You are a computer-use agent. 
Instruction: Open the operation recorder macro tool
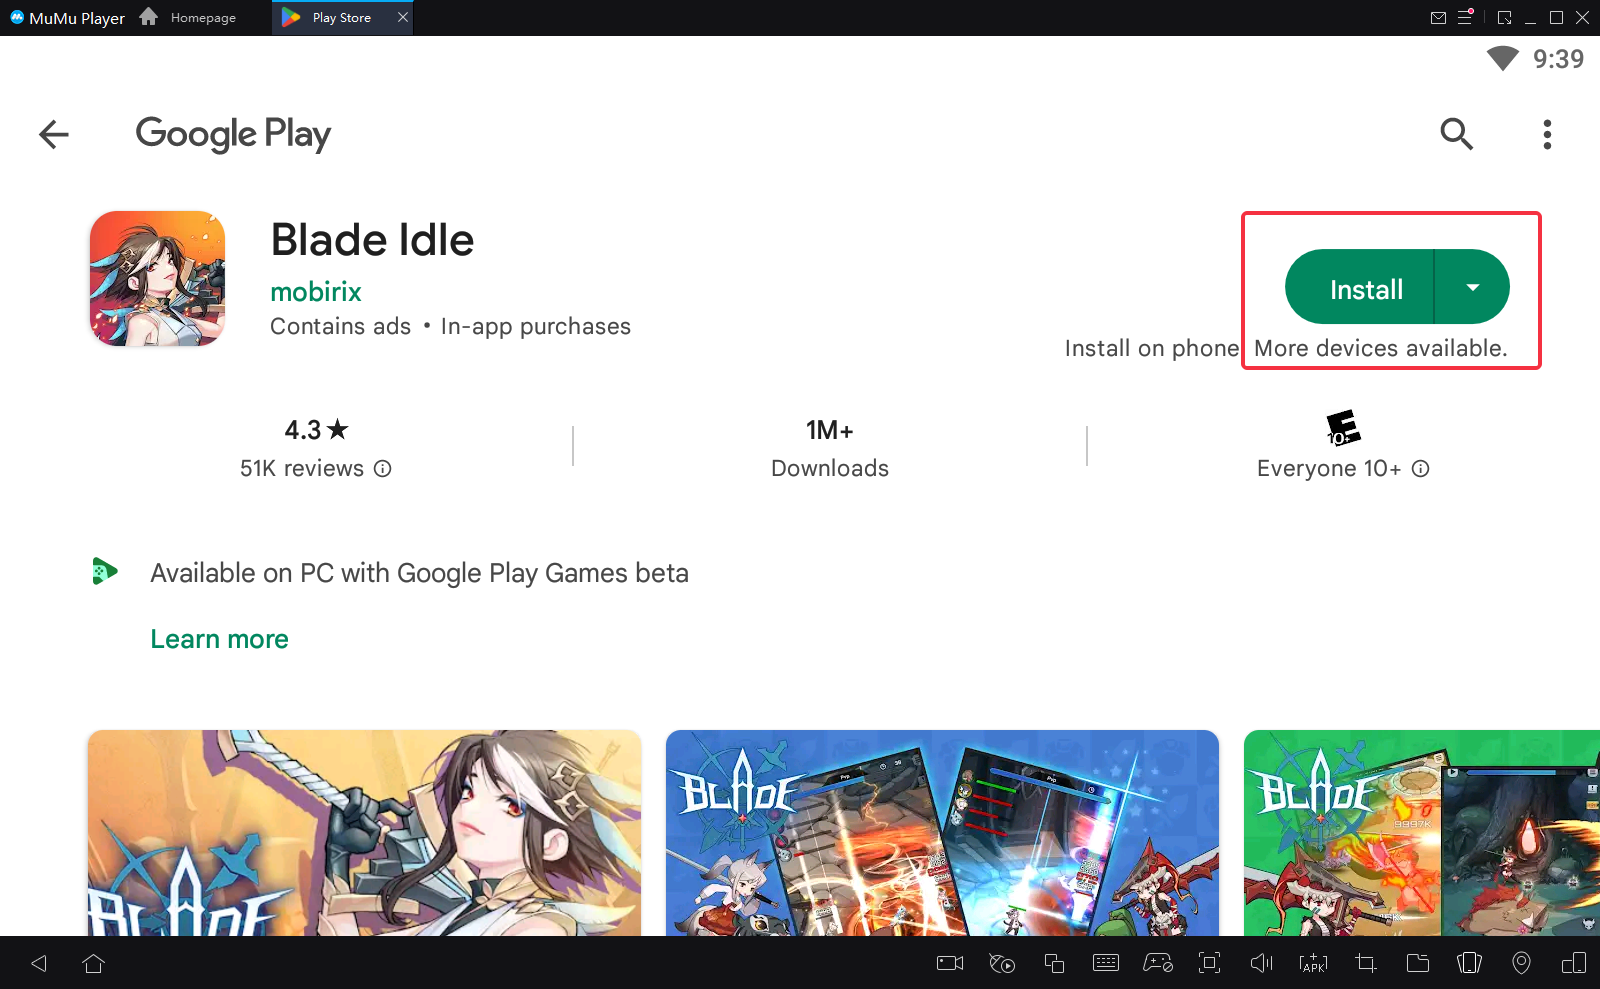(x=1002, y=963)
